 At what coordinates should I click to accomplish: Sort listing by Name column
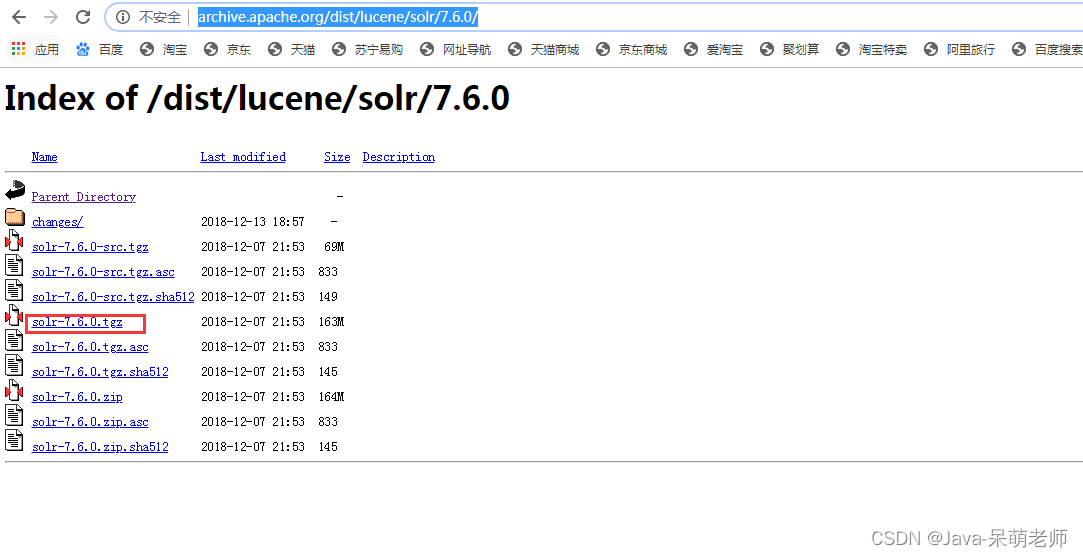coord(44,157)
